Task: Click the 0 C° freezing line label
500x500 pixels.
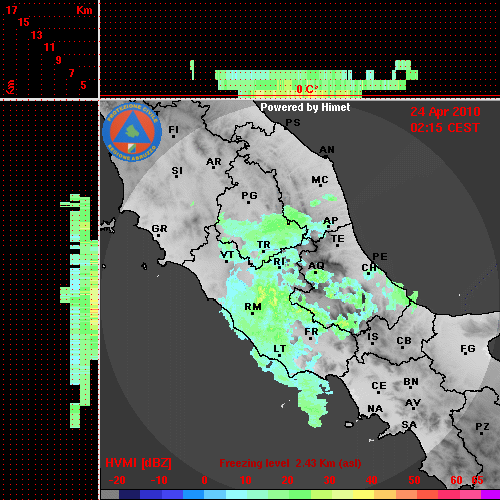Action: 307,89
